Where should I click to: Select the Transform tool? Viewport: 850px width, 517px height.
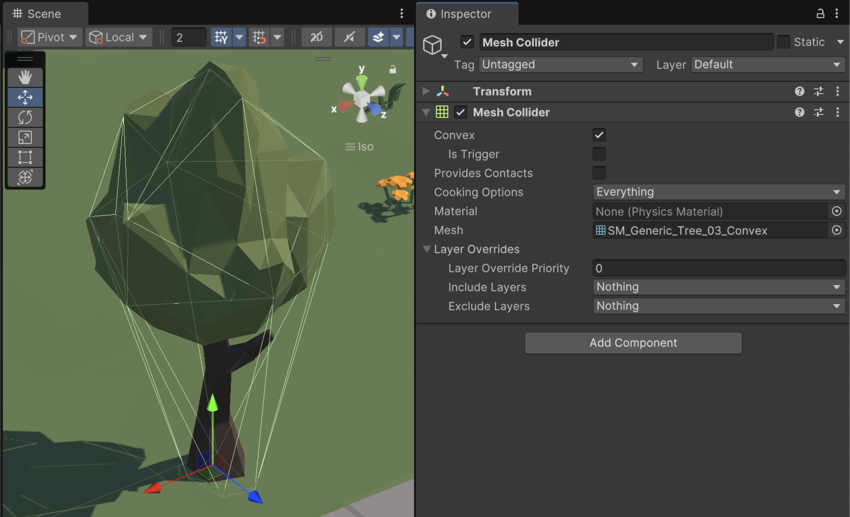(25, 177)
